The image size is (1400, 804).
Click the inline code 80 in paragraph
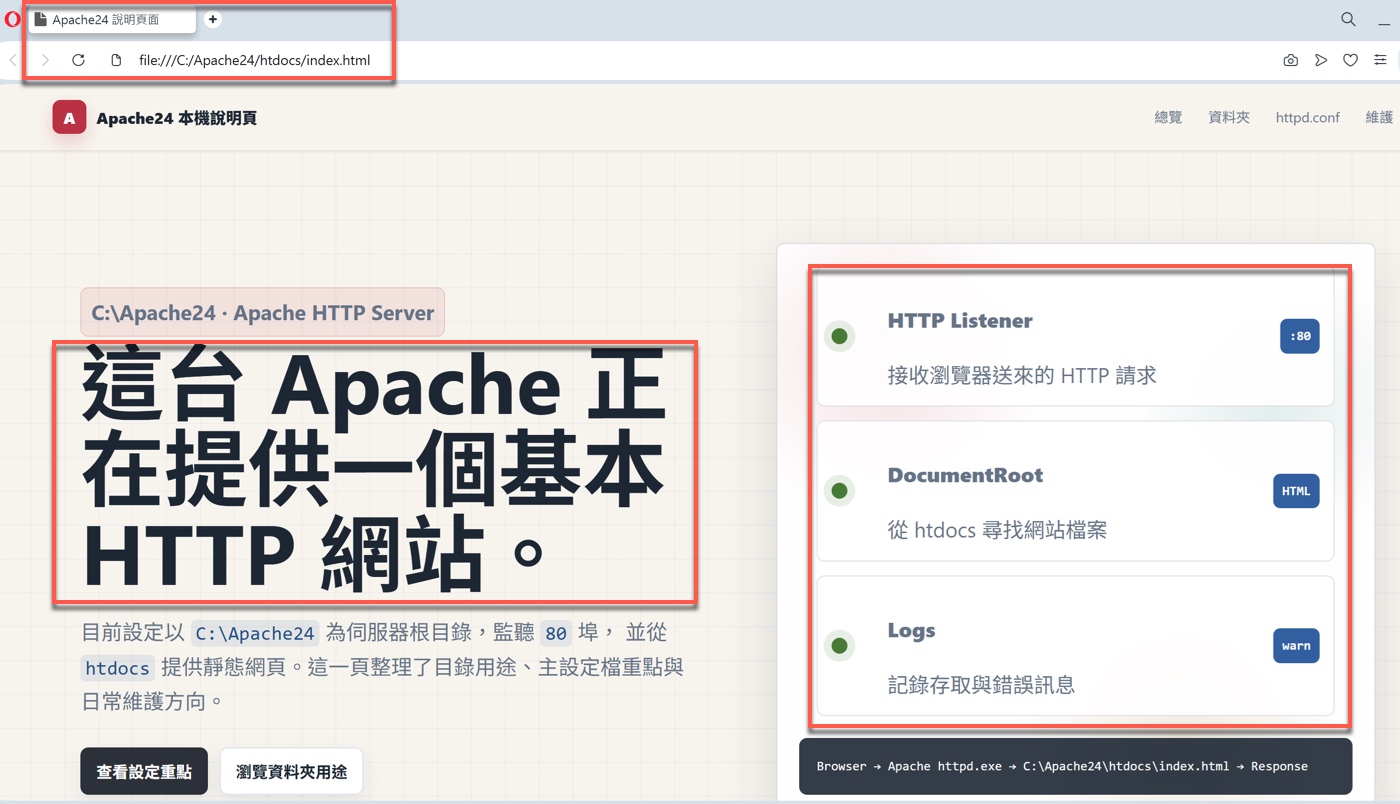pos(556,633)
